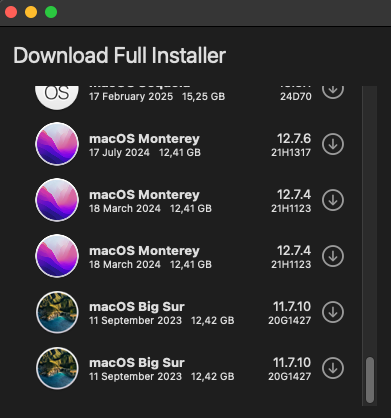Click the Monterey artwork icon beside version 12.7.6
This screenshot has width=391, height=418.
(57, 144)
